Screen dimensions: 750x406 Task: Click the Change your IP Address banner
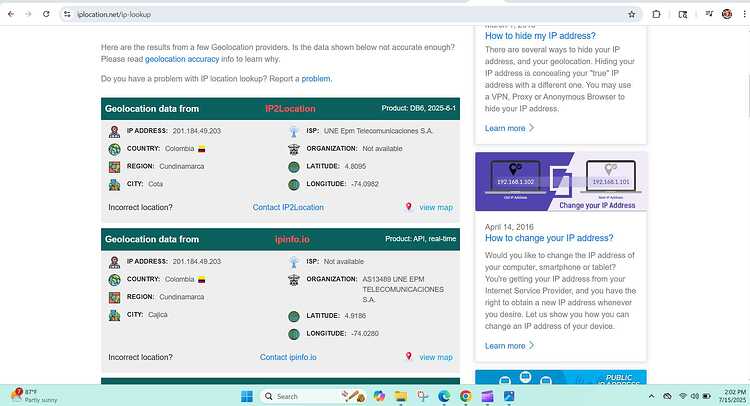pos(561,182)
